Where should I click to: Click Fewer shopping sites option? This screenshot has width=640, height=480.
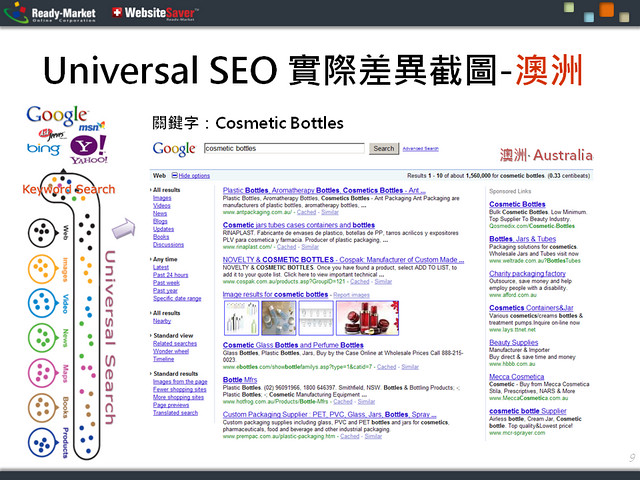pos(180,389)
